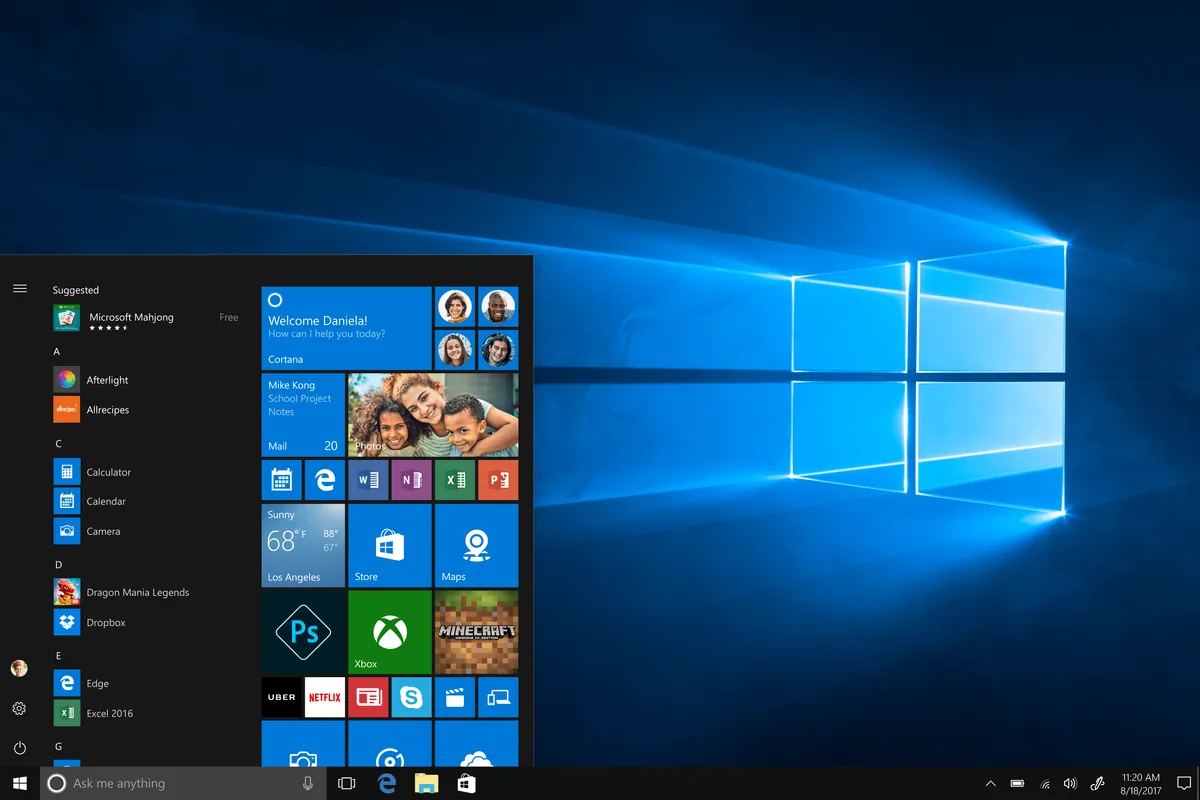Open the Excel tile in tile grid
This screenshot has width=1200, height=800.
(x=454, y=480)
